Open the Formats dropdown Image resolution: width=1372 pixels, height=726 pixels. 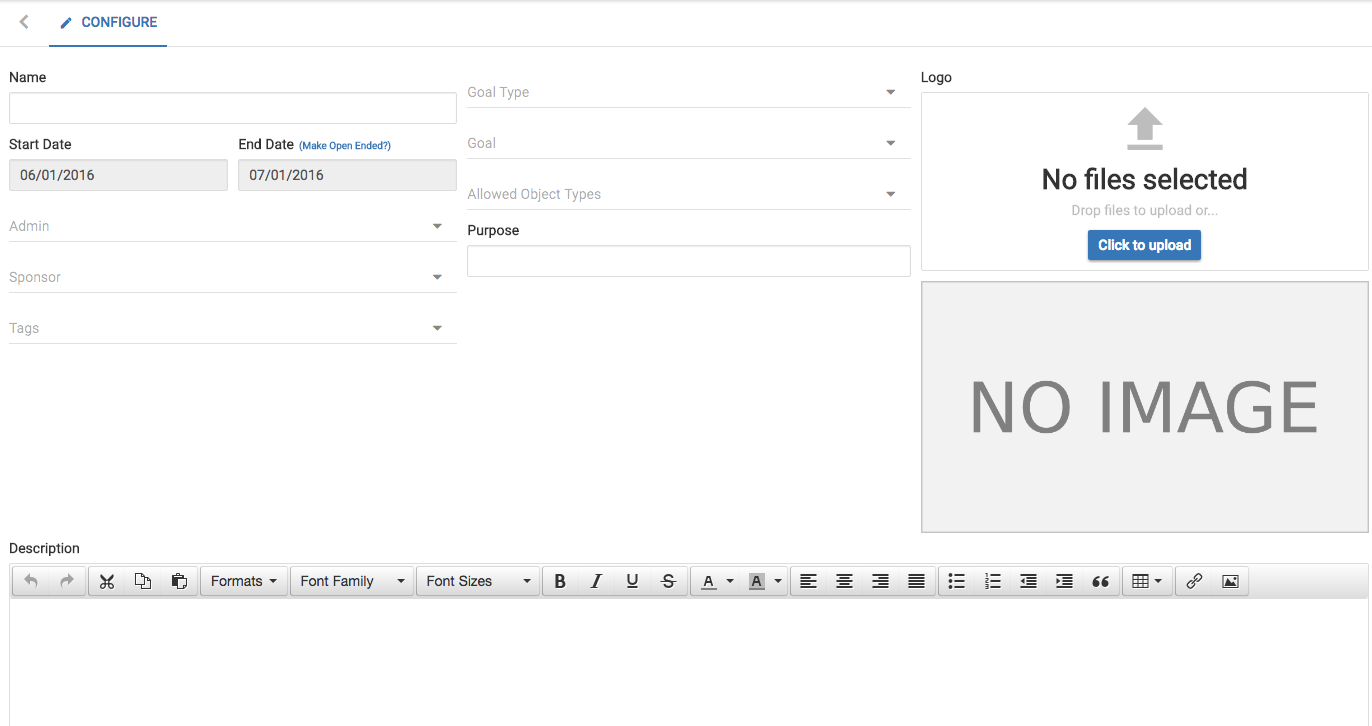pyautogui.click(x=244, y=581)
